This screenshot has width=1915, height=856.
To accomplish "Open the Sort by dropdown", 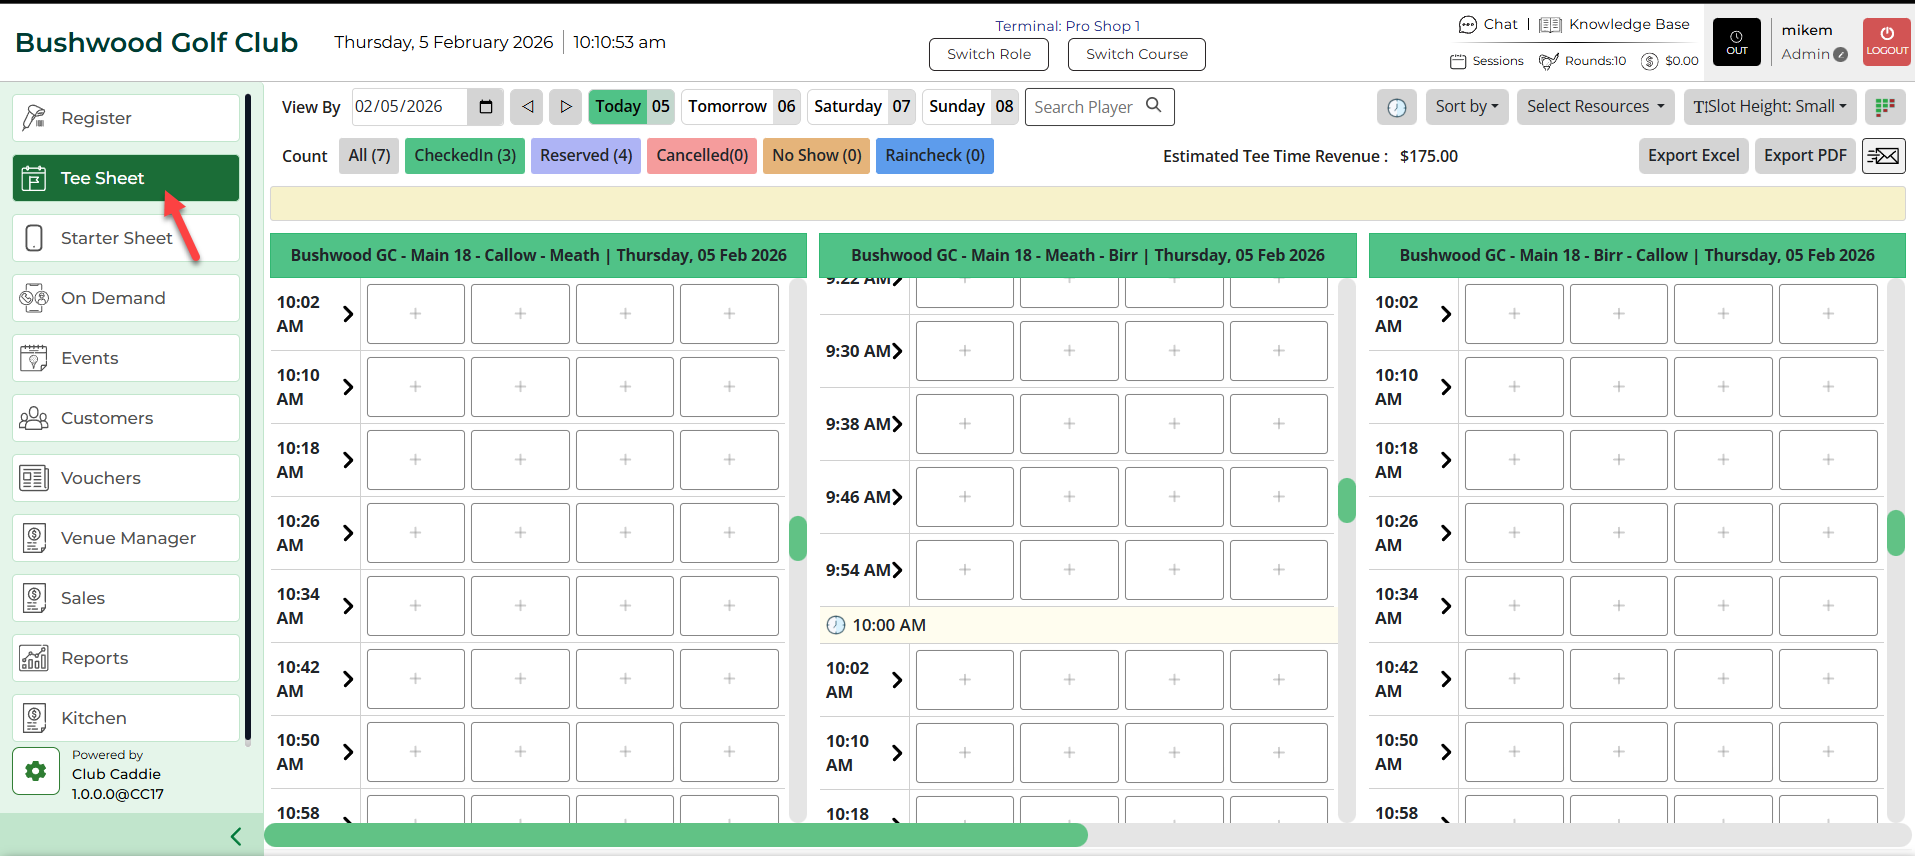I will click(1466, 107).
